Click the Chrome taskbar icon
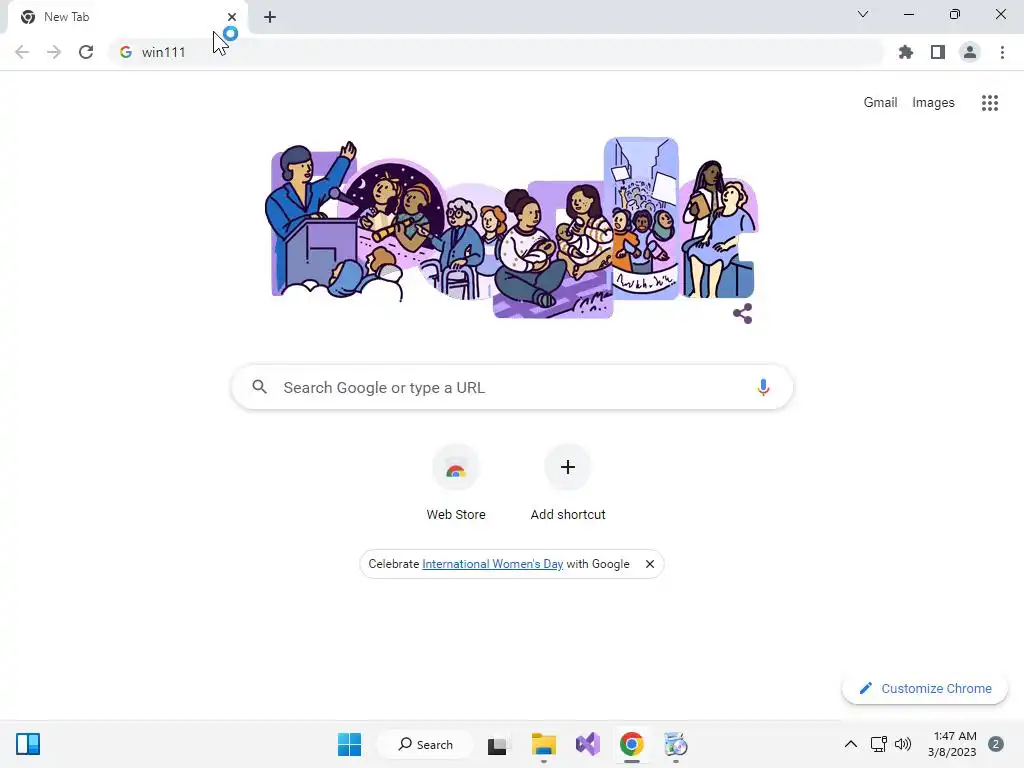The width and height of the screenshot is (1024, 768). click(632, 744)
